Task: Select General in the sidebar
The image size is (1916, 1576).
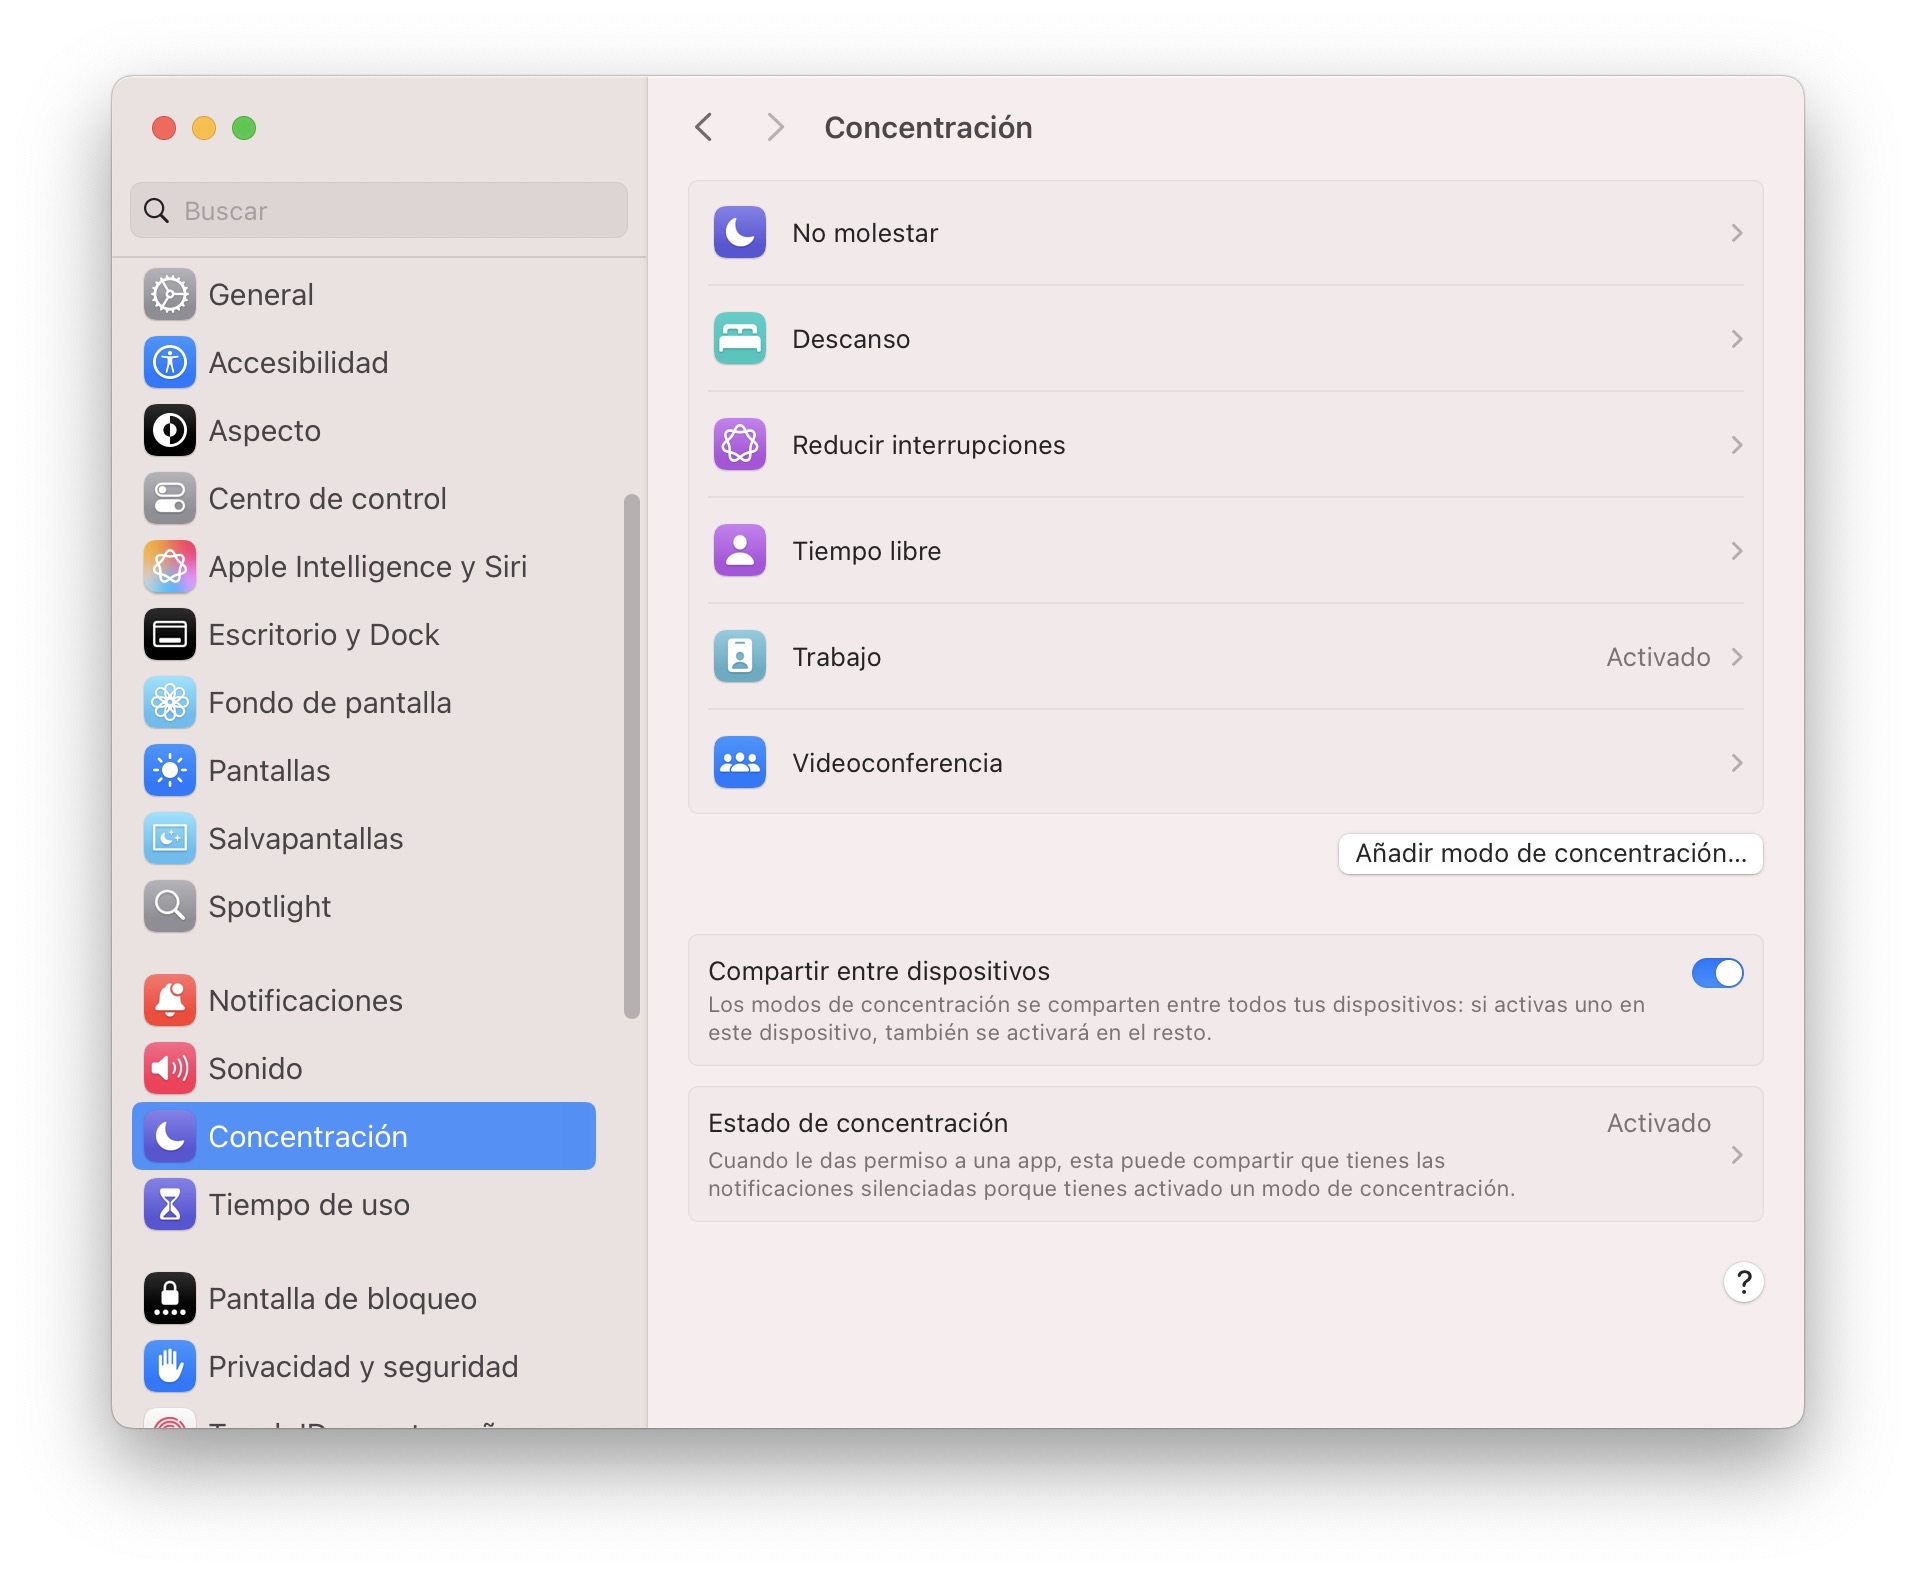Action: pyautogui.click(x=364, y=295)
